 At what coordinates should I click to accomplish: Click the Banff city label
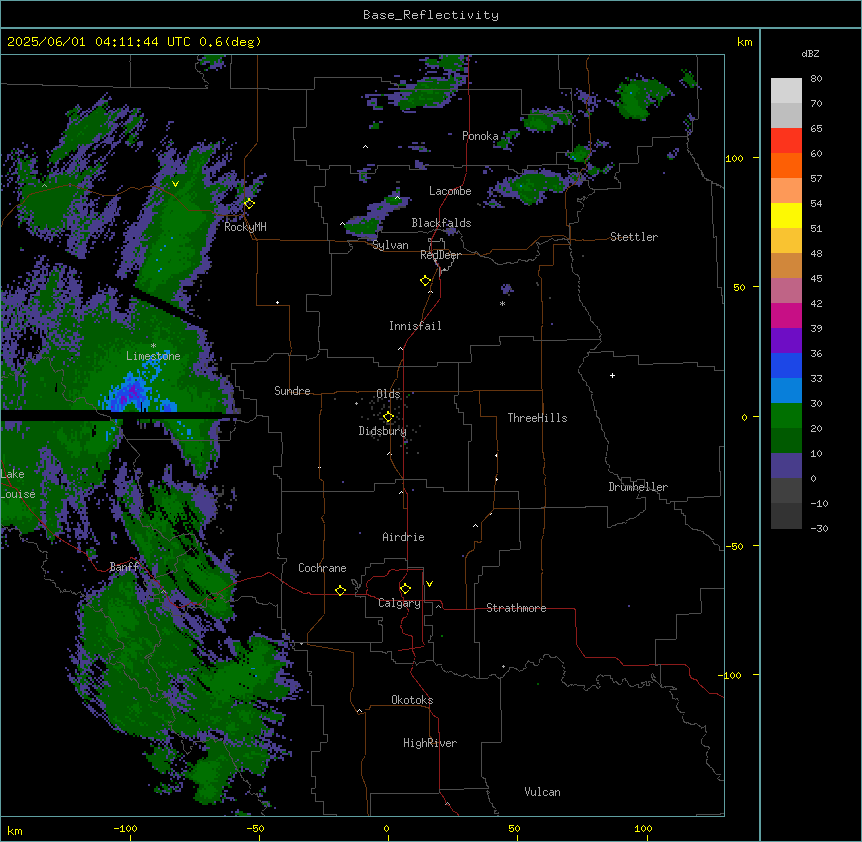[x=125, y=567]
